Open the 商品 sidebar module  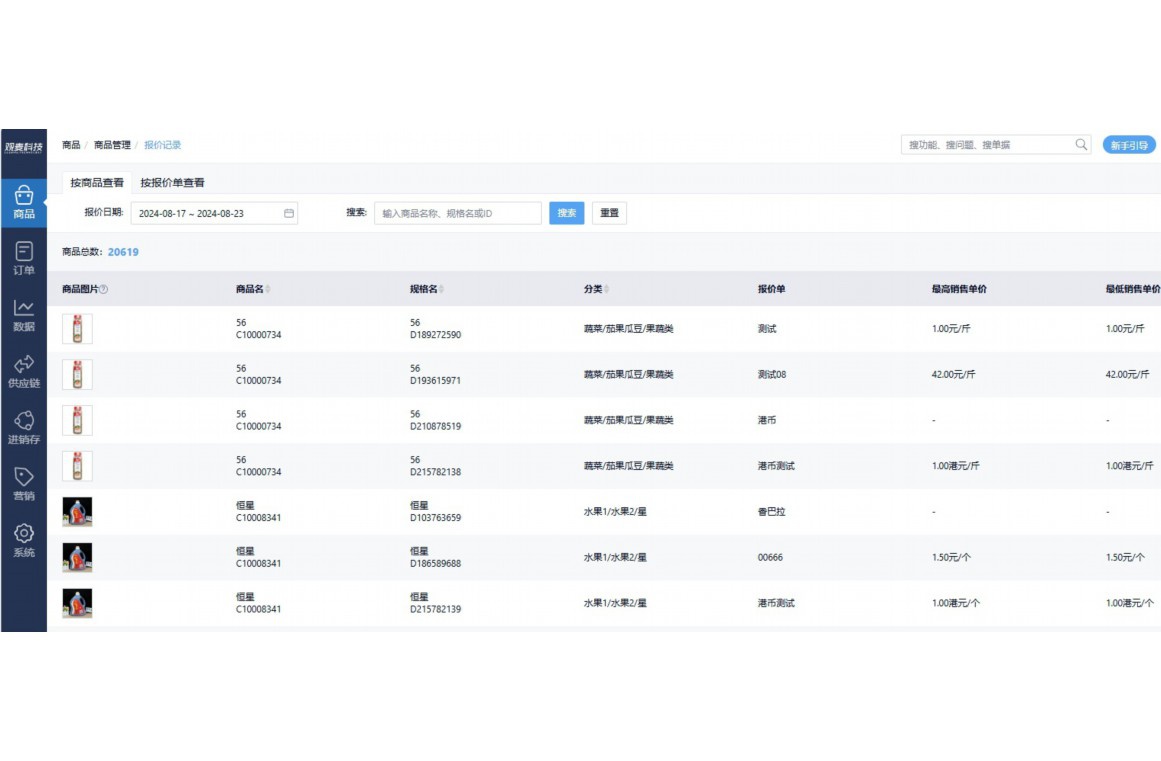coord(24,202)
